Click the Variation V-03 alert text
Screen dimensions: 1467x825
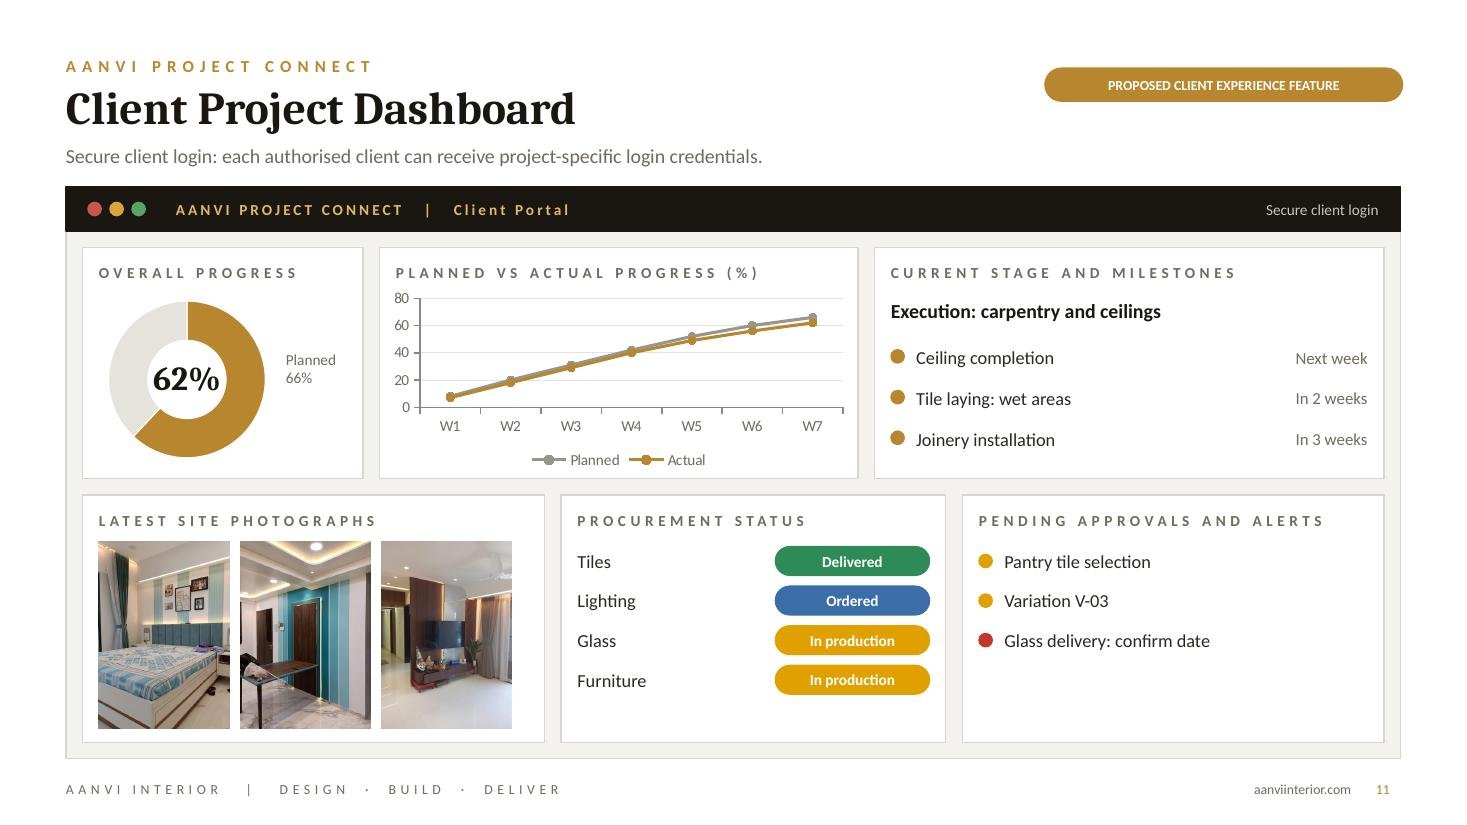pyautogui.click(x=1056, y=601)
